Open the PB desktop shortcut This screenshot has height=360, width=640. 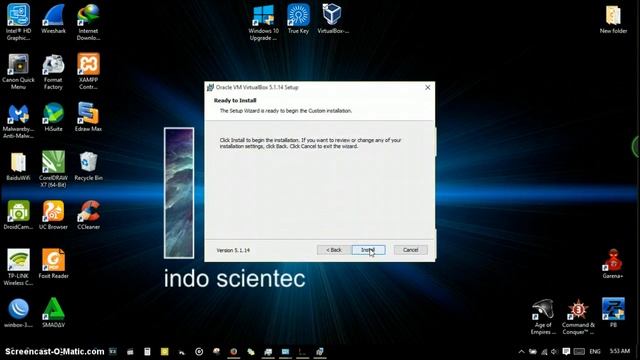(x=613, y=313)
